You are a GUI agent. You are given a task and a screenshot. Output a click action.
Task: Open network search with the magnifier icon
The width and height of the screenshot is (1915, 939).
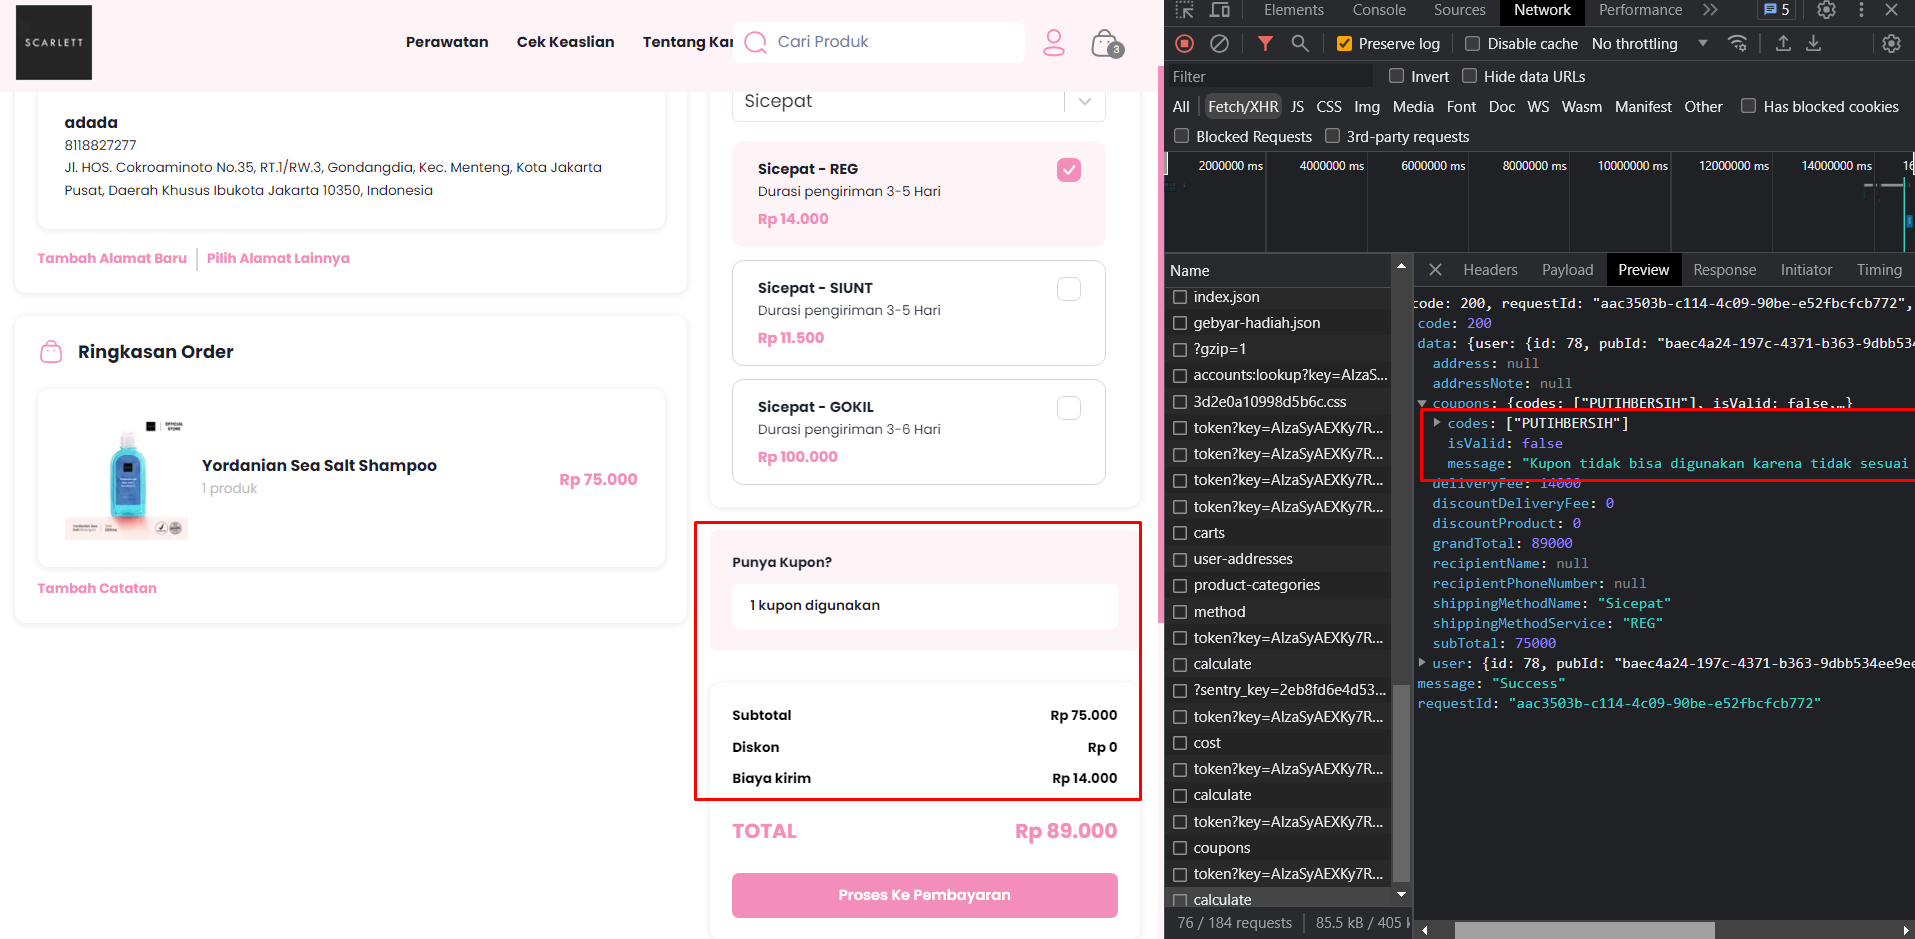[x=1300, y=43]
